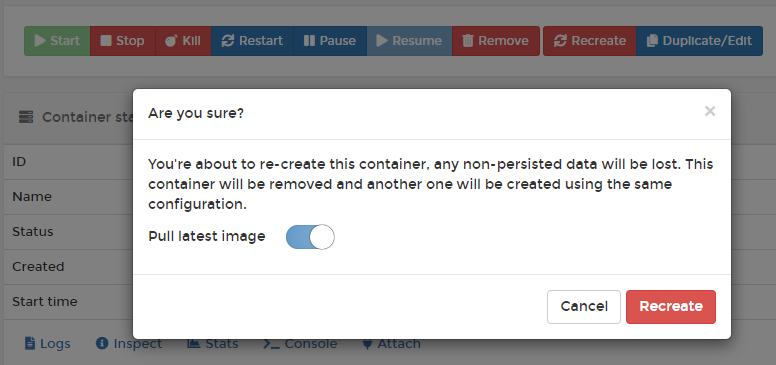The width and height of the screenshot is (776, 365).
Task: Click the Container status section icon
Action: tap(26, 117)
